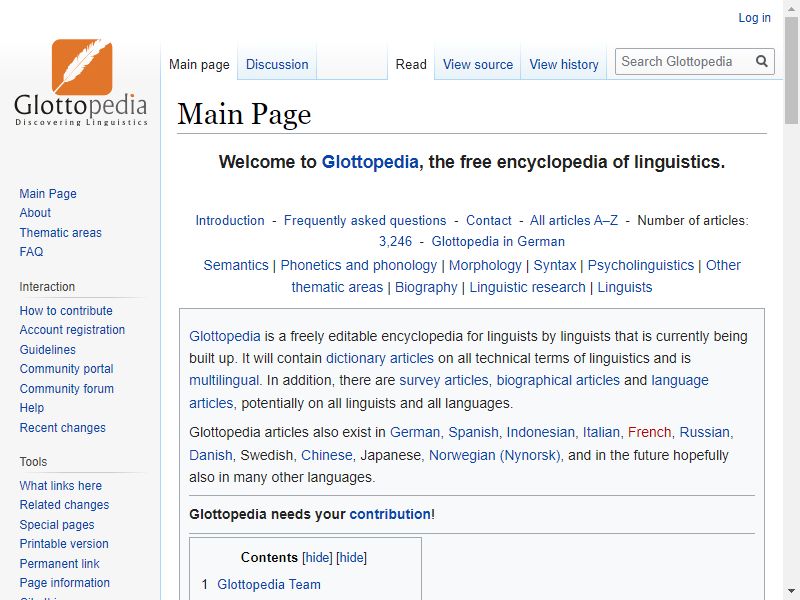
Task: Visit the Community forum
Action: point(66,389)
